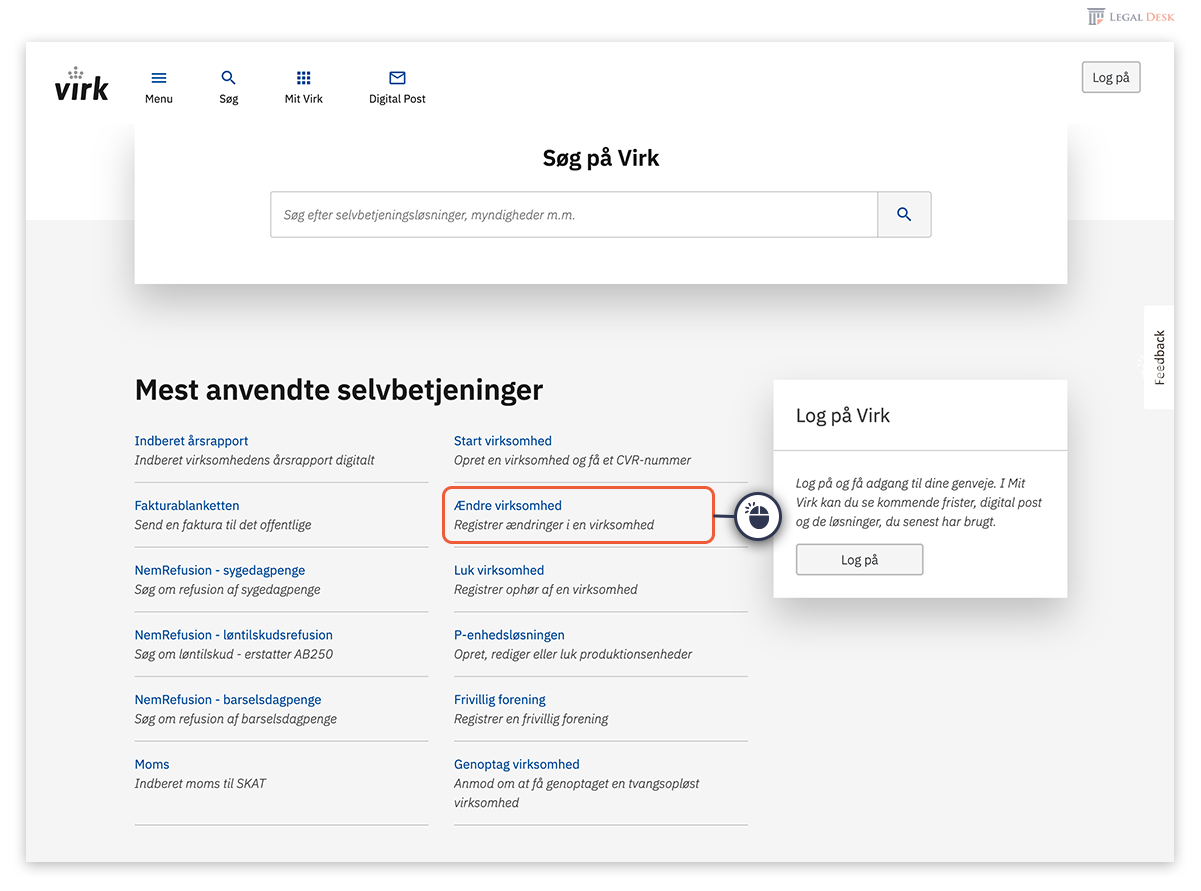1201x891 pixels.
Task: Open the Menu hamburger icon
Action: [159, 78]
